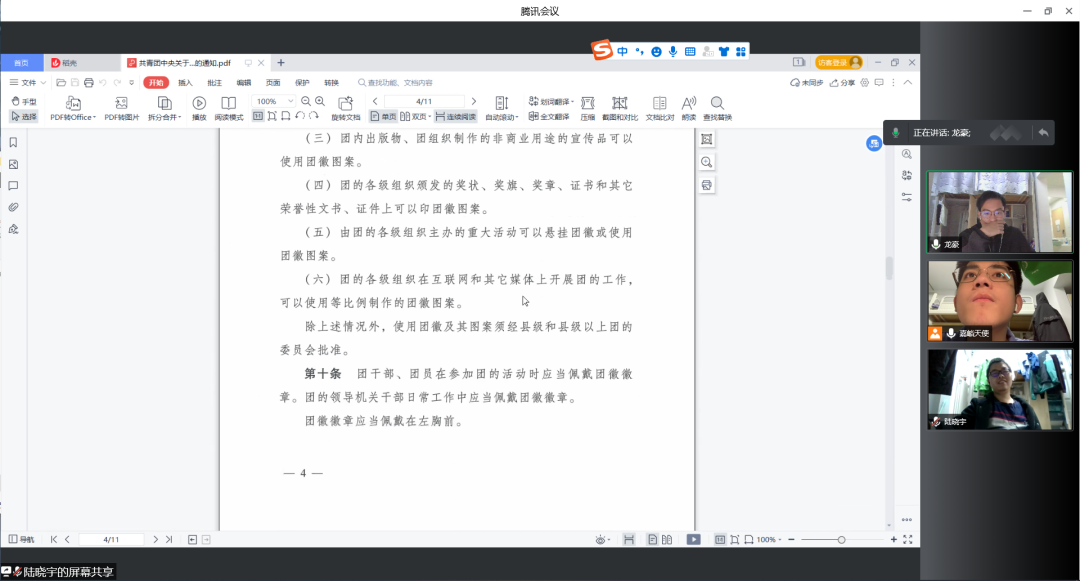Click the 旋转文档 rotate document icon
This screenshot has height=581, width=1080.
coord(346,103)
